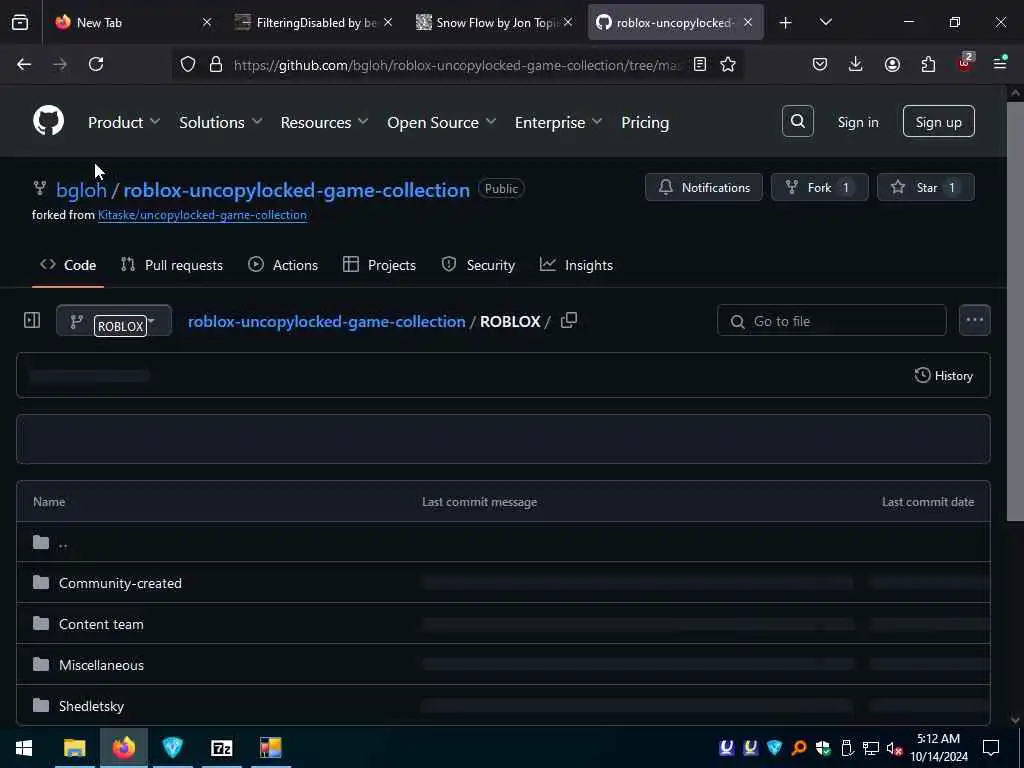
Task: Star the repository
Action: pos(925,187)
